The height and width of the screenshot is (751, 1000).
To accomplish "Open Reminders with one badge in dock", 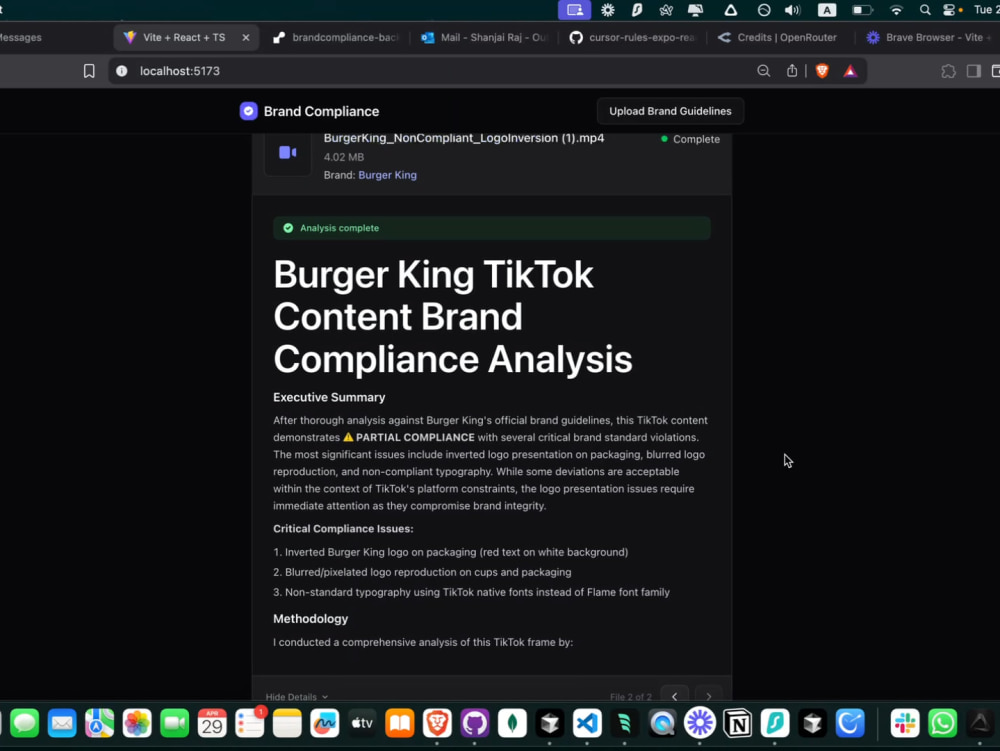I will (x=249, y=723).
